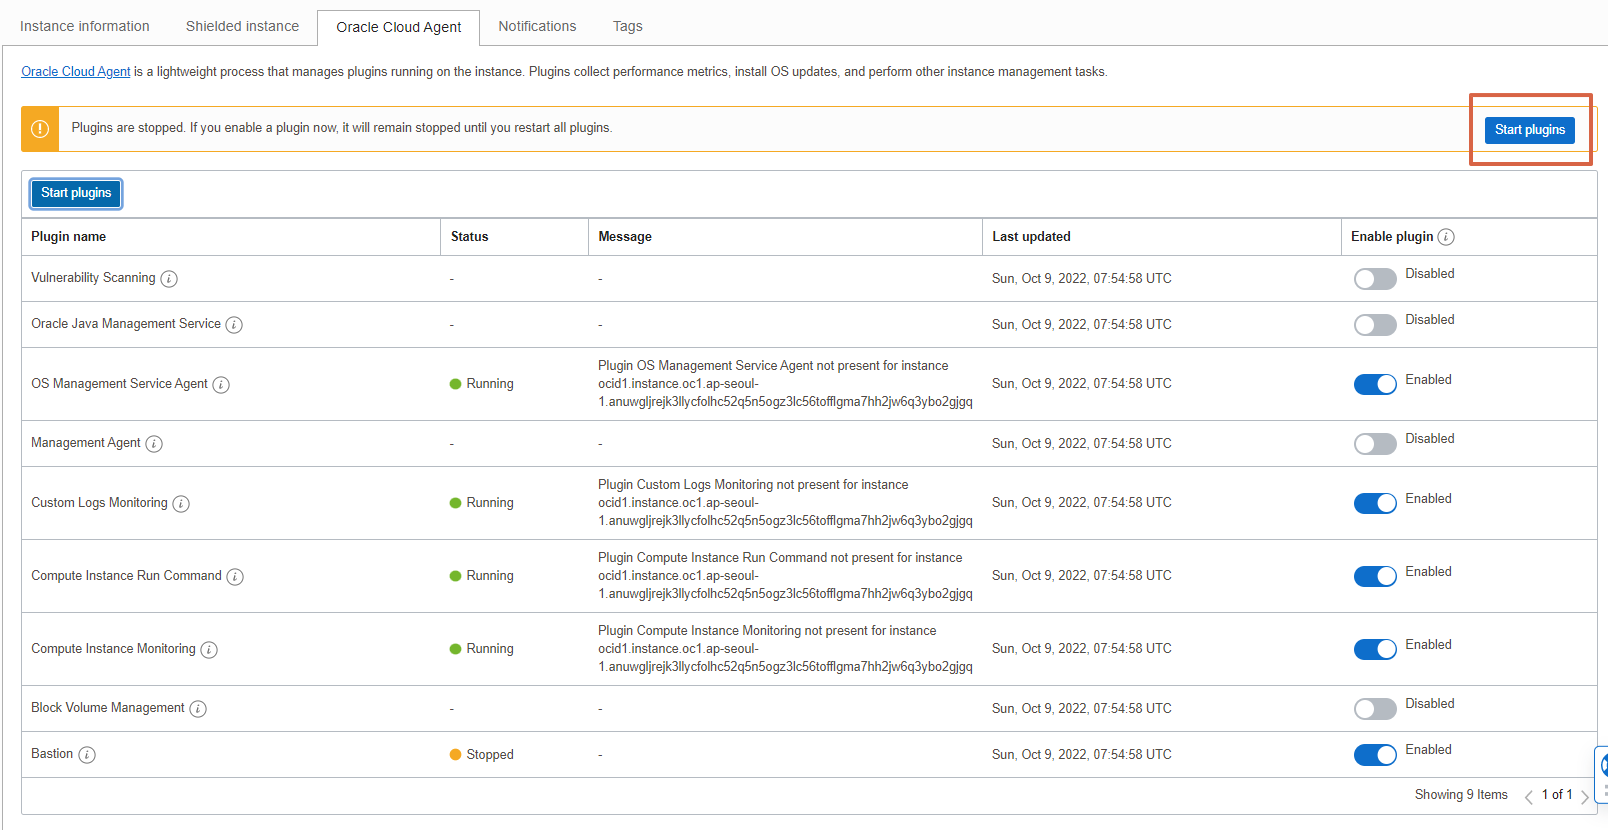Click Stopped status of Bastion
The height and width of the screenshot is (830, 1608).
[x=482, y=755]
